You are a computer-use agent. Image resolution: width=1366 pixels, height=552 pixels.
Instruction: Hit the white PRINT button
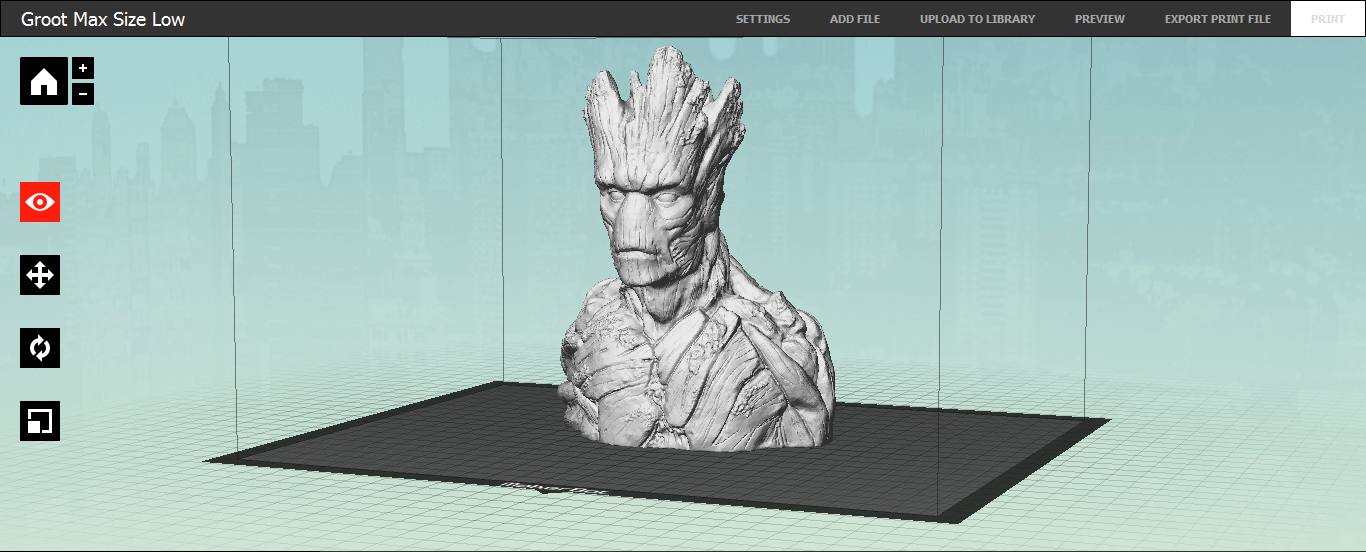[x=1328, y=19]
